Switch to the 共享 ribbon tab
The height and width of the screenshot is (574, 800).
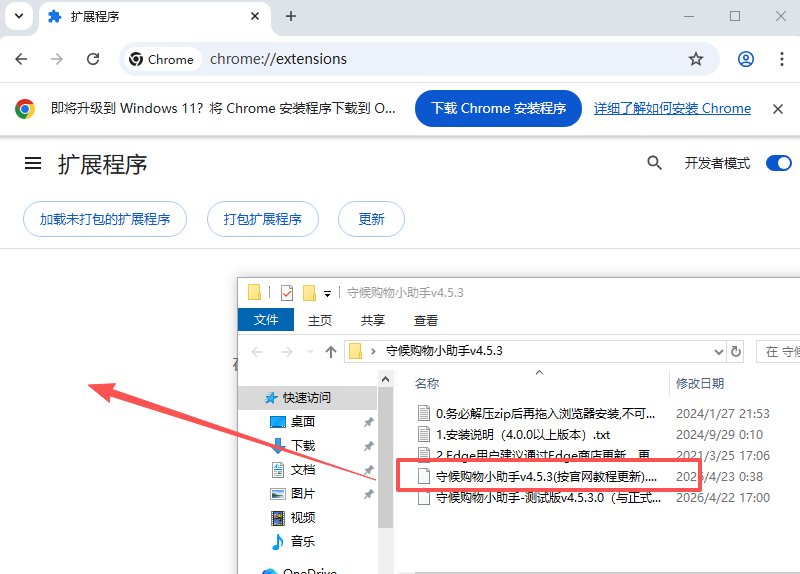pyautogui.click(x=372, y=320)
